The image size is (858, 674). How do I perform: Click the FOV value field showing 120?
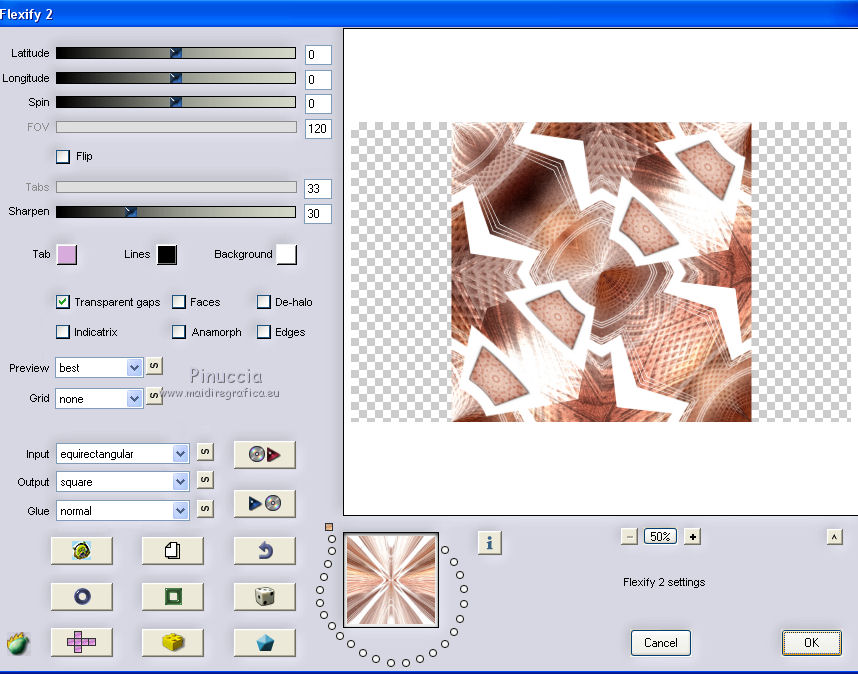tap(318, 129)
